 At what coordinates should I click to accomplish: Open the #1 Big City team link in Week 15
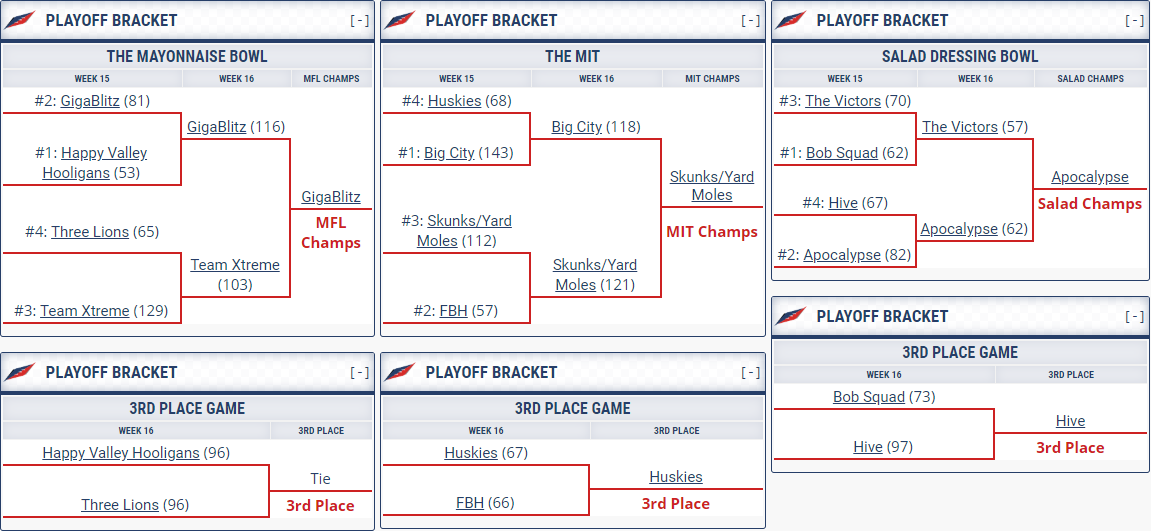coord(449,153)
